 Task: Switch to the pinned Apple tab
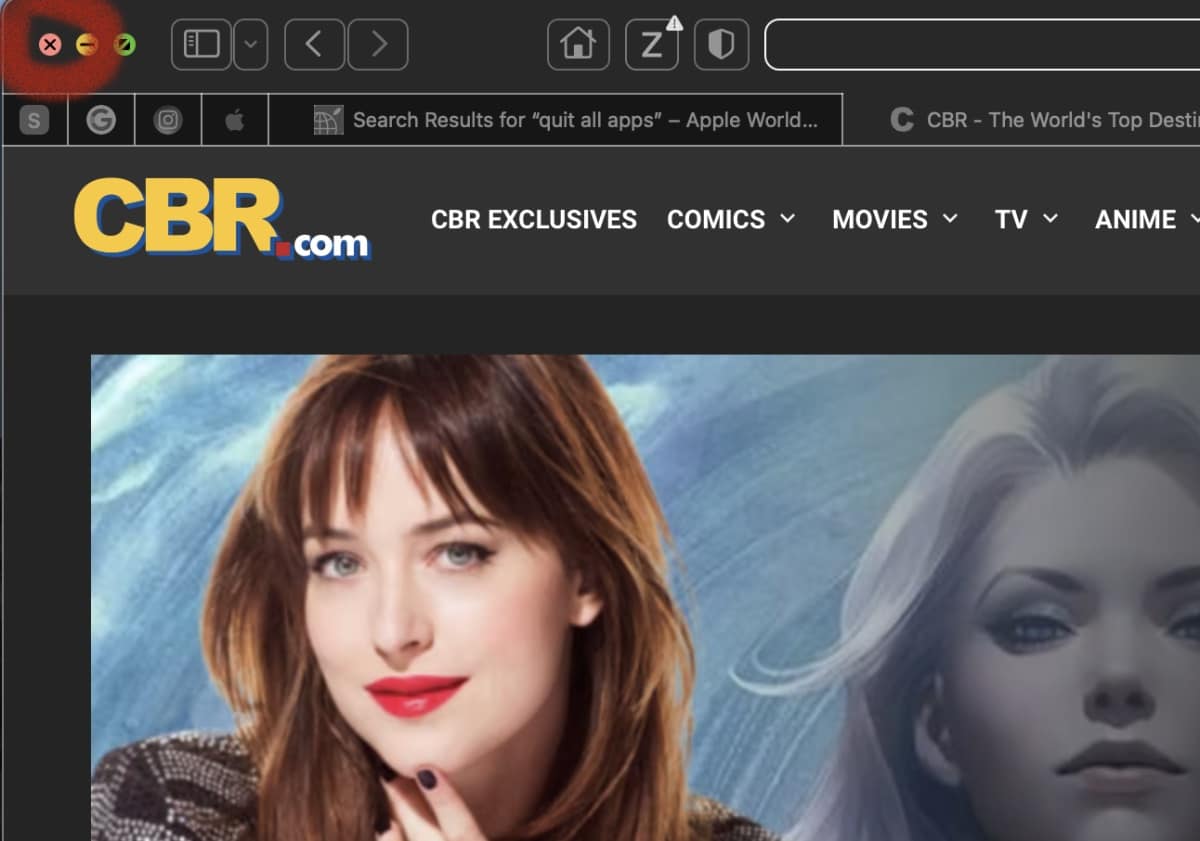pyautogui.click(x=235, y=121)
